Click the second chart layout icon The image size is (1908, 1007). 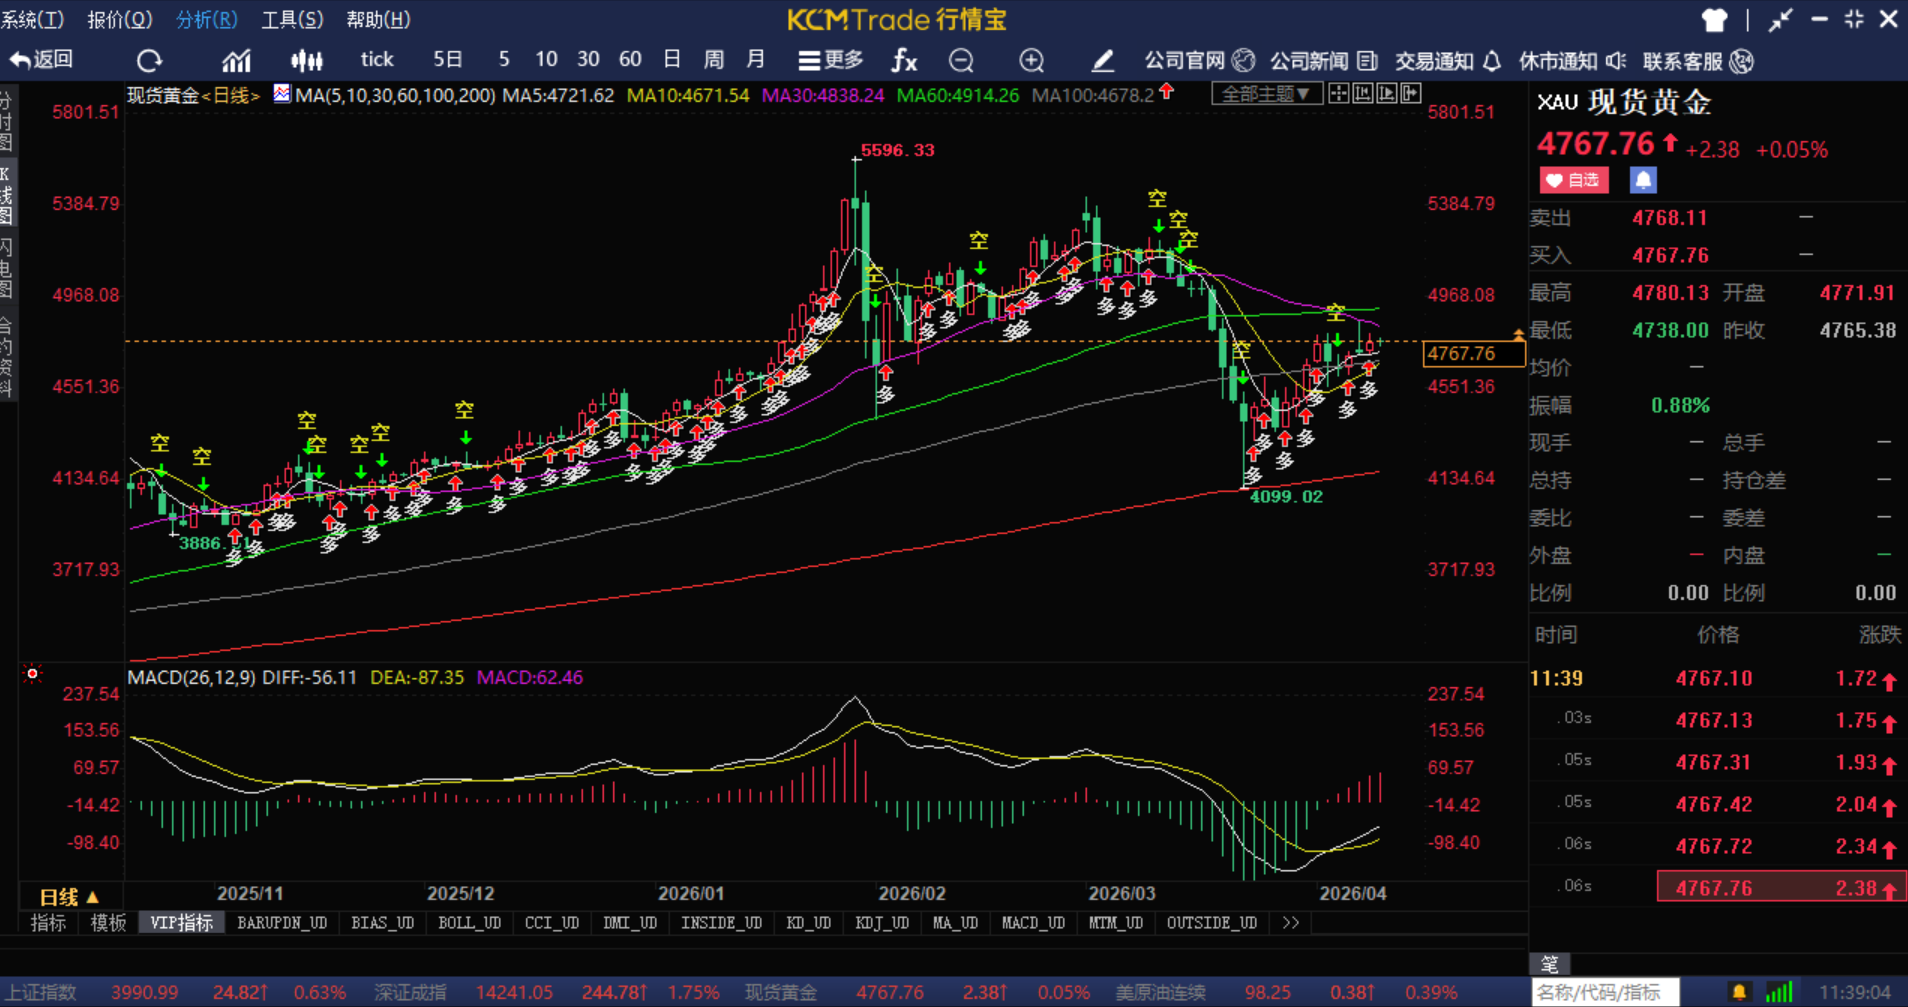pos(1362,94)
